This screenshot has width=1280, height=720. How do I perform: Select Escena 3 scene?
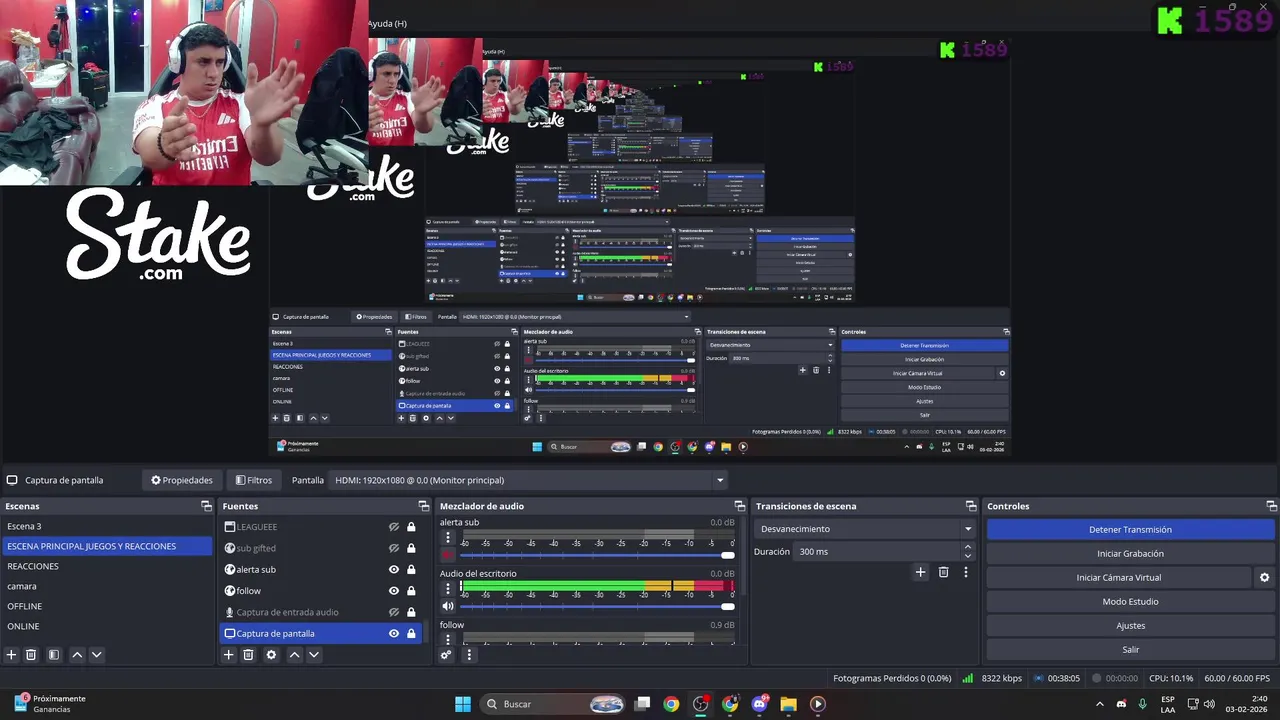click(x=107, y=526)
